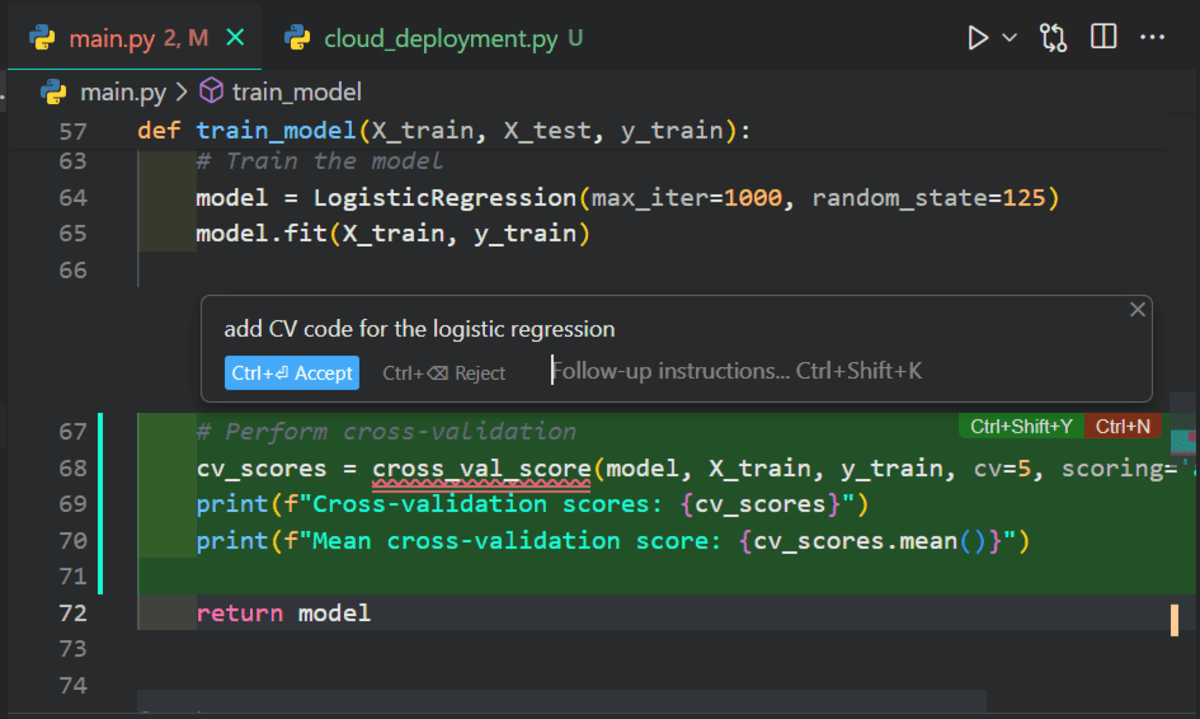The width and height of the screenshot is (1200, 719).
Task: Accept the suggested cross-validation code
Action: tap(292, 373)
